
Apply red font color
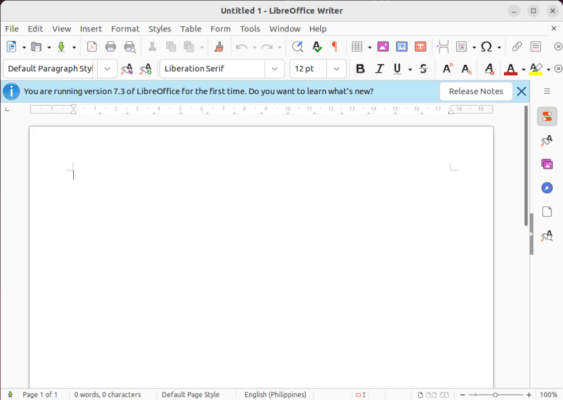(511, 69)
